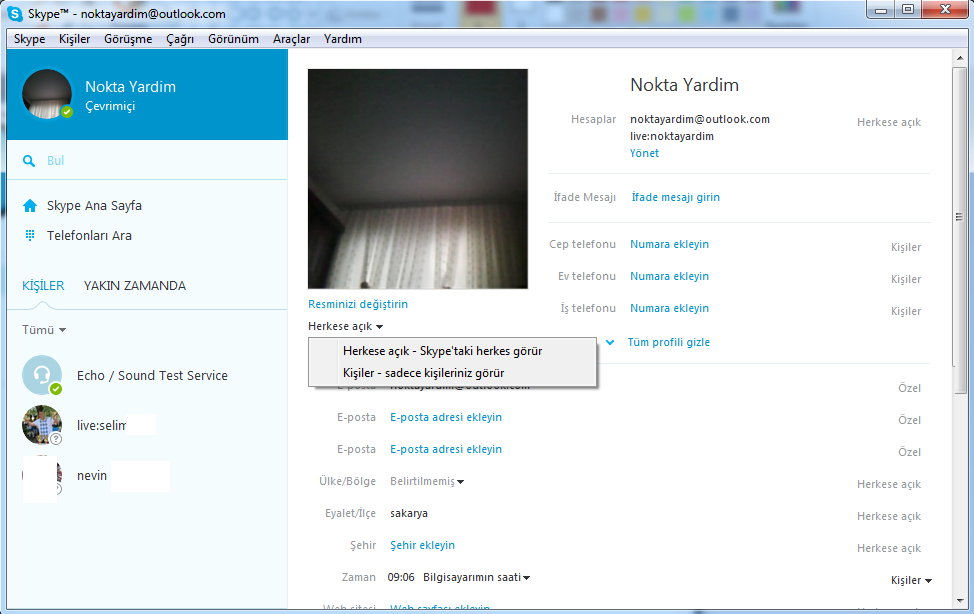The height and width of the screenshot is (614, 974).
Task: Click the 09:06 time value
Action: 401,577
